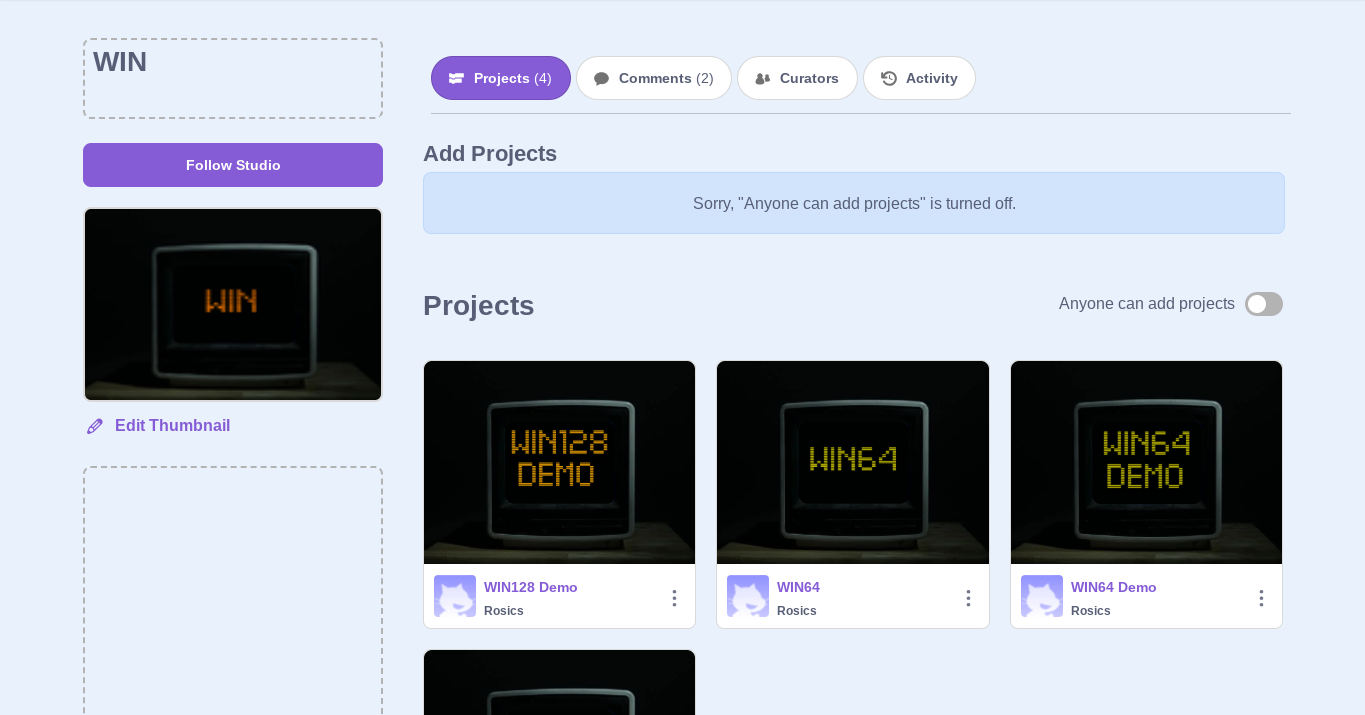
Task: Click the clock icon on the Activity tab
Action: pyautogui.click(x=886, y=77)
